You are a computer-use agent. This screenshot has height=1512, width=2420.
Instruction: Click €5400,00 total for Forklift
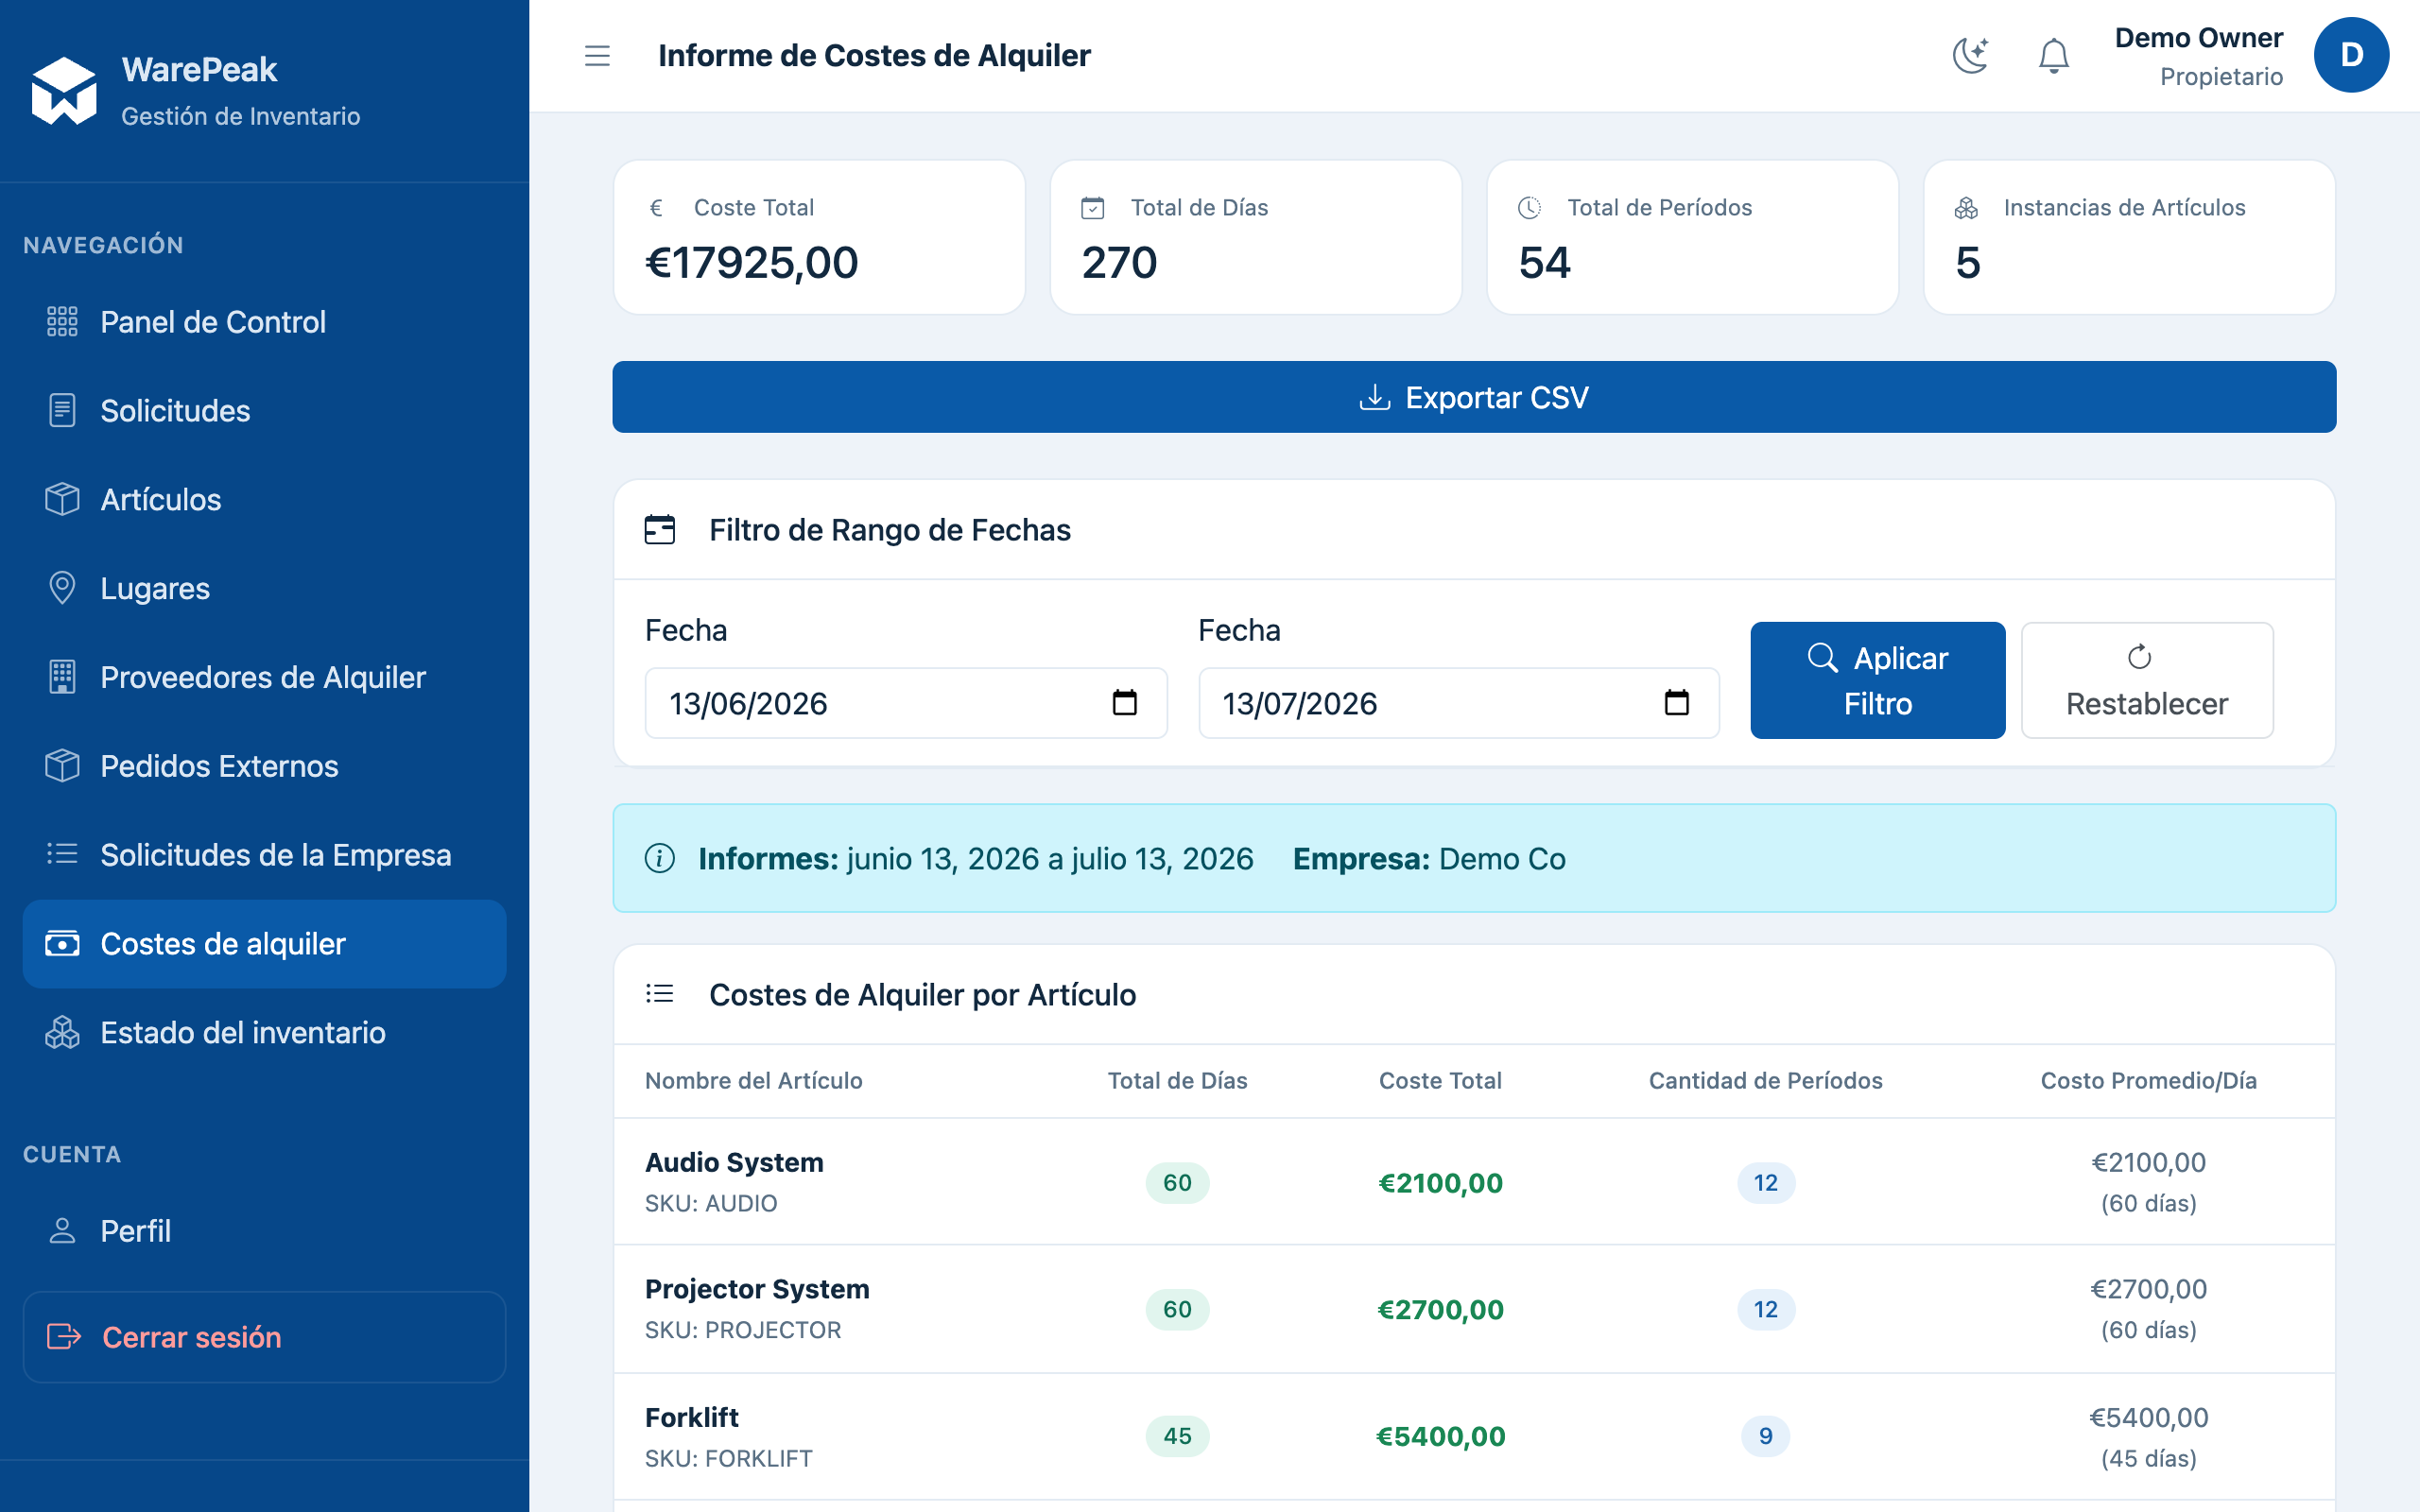pyautogui.click(x=1440, y=1436)
